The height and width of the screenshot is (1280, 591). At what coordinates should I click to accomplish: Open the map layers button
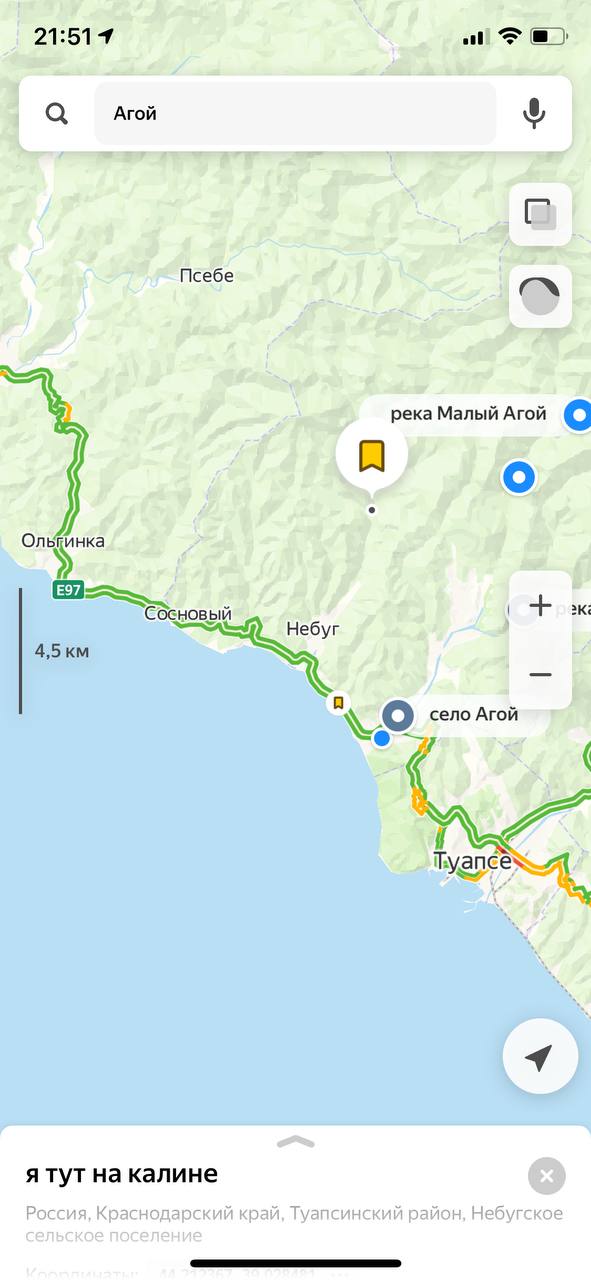[x=541, y=214]
